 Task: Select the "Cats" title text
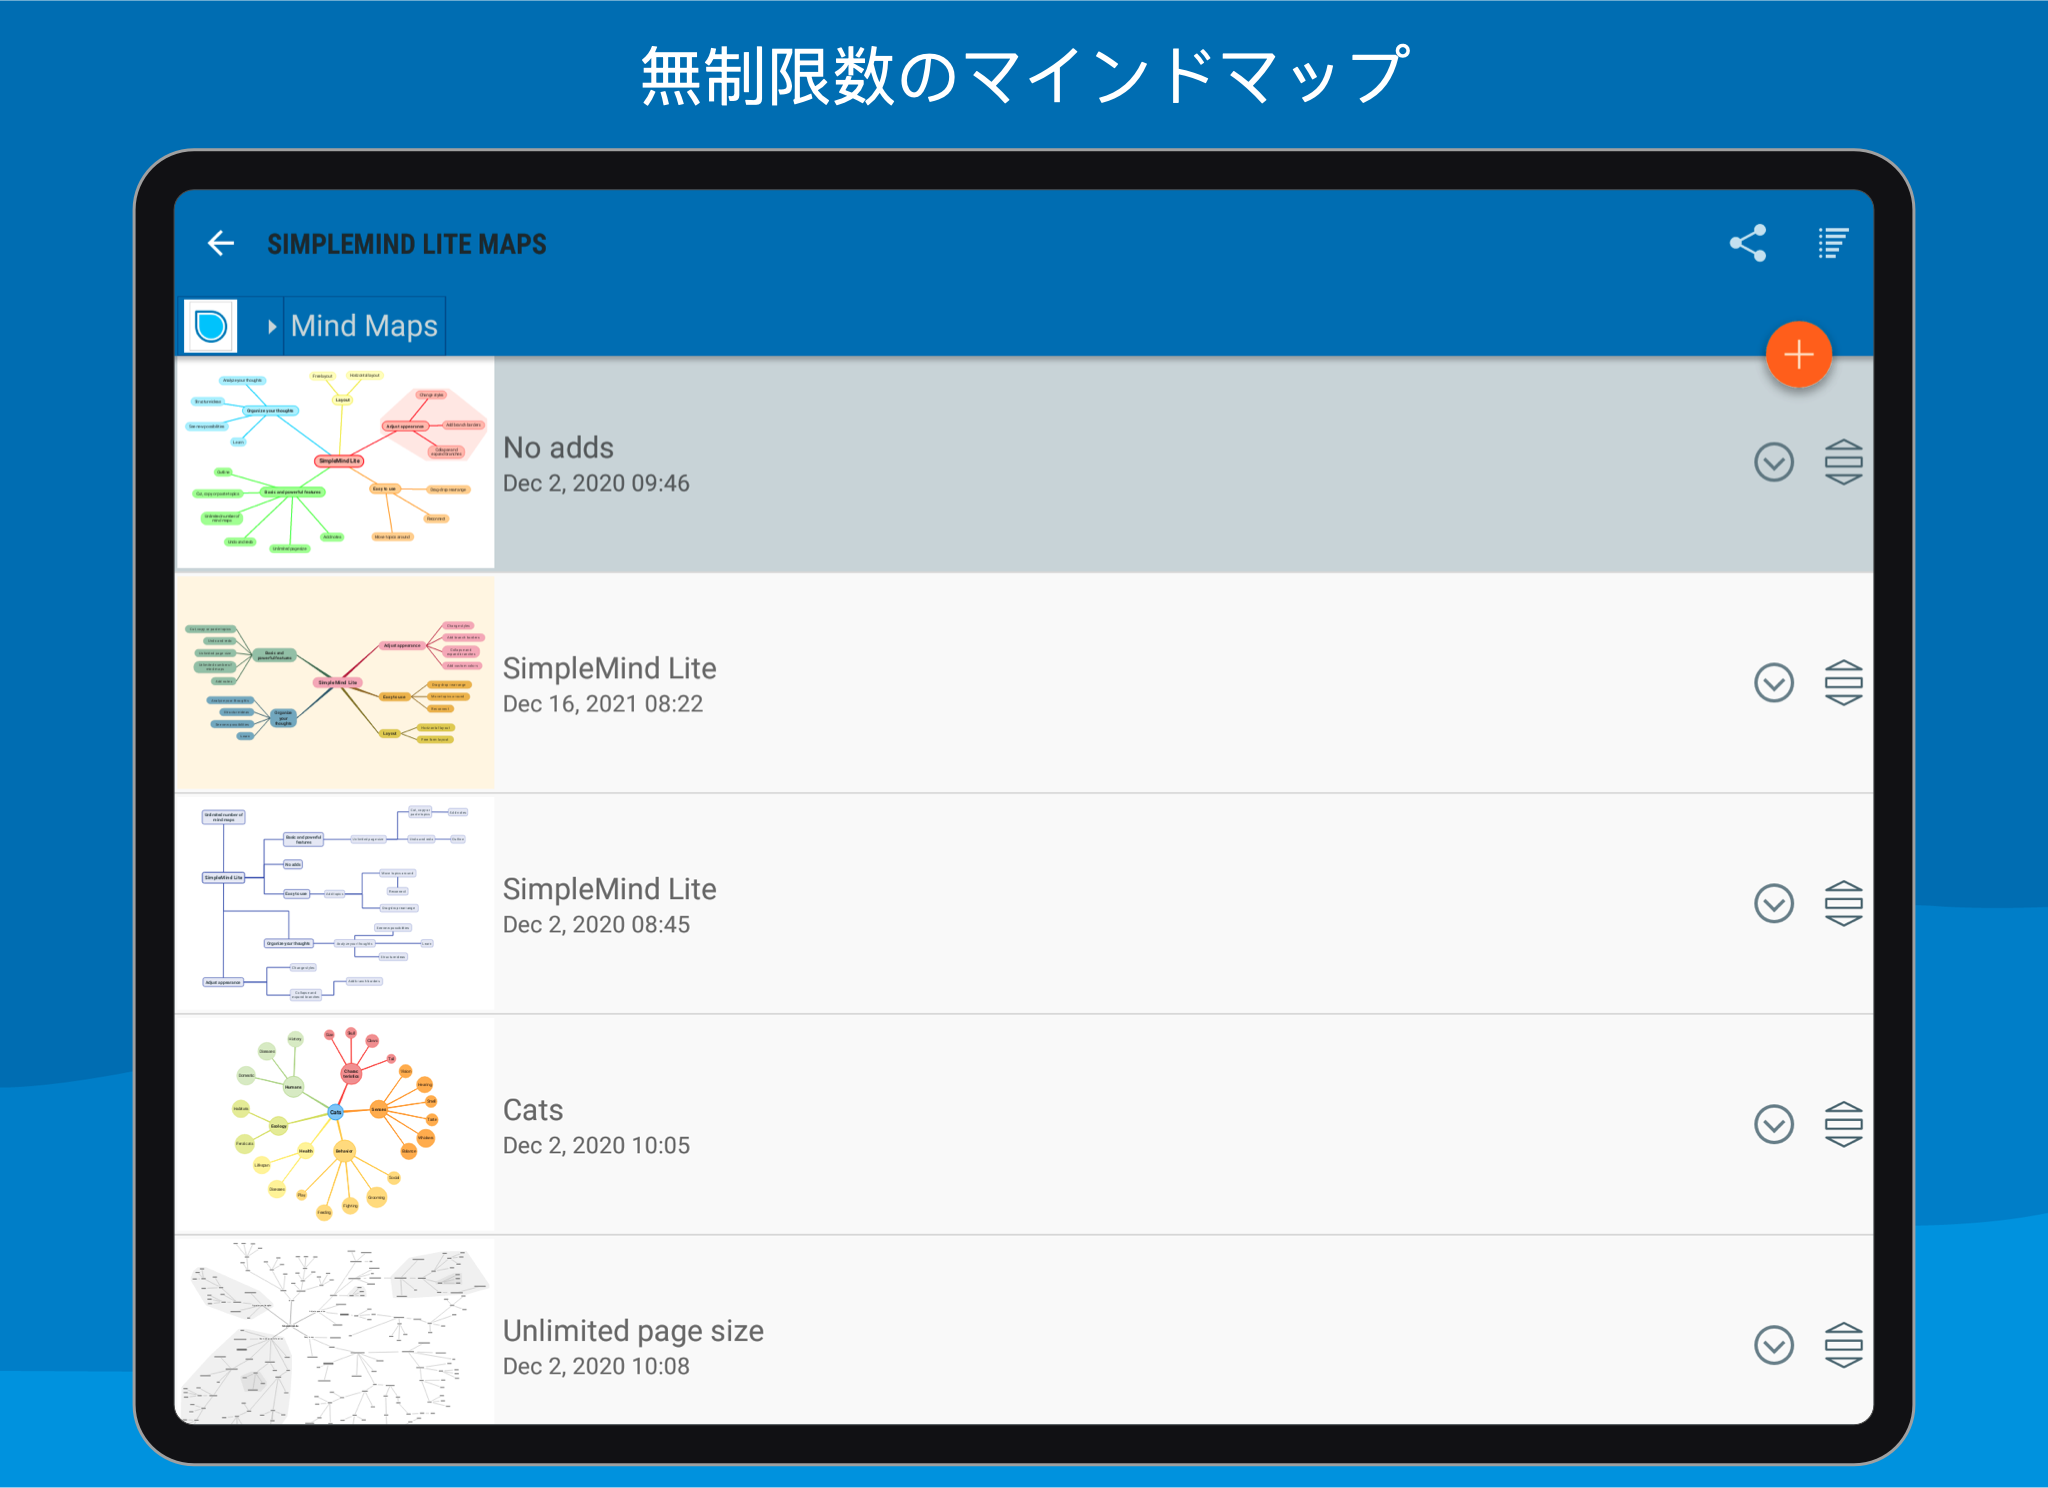point(533,1110)
